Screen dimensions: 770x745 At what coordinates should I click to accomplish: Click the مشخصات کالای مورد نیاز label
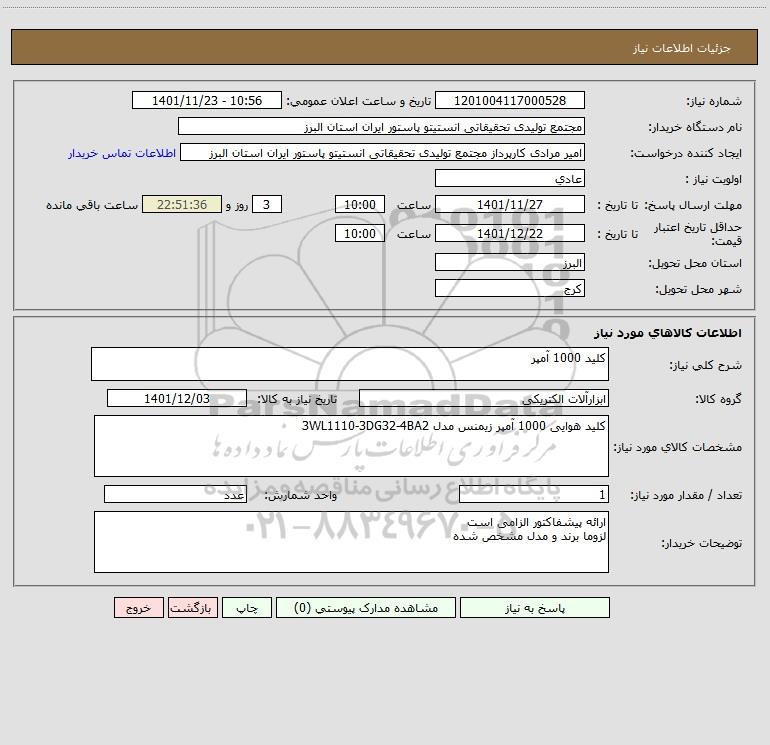678,447
